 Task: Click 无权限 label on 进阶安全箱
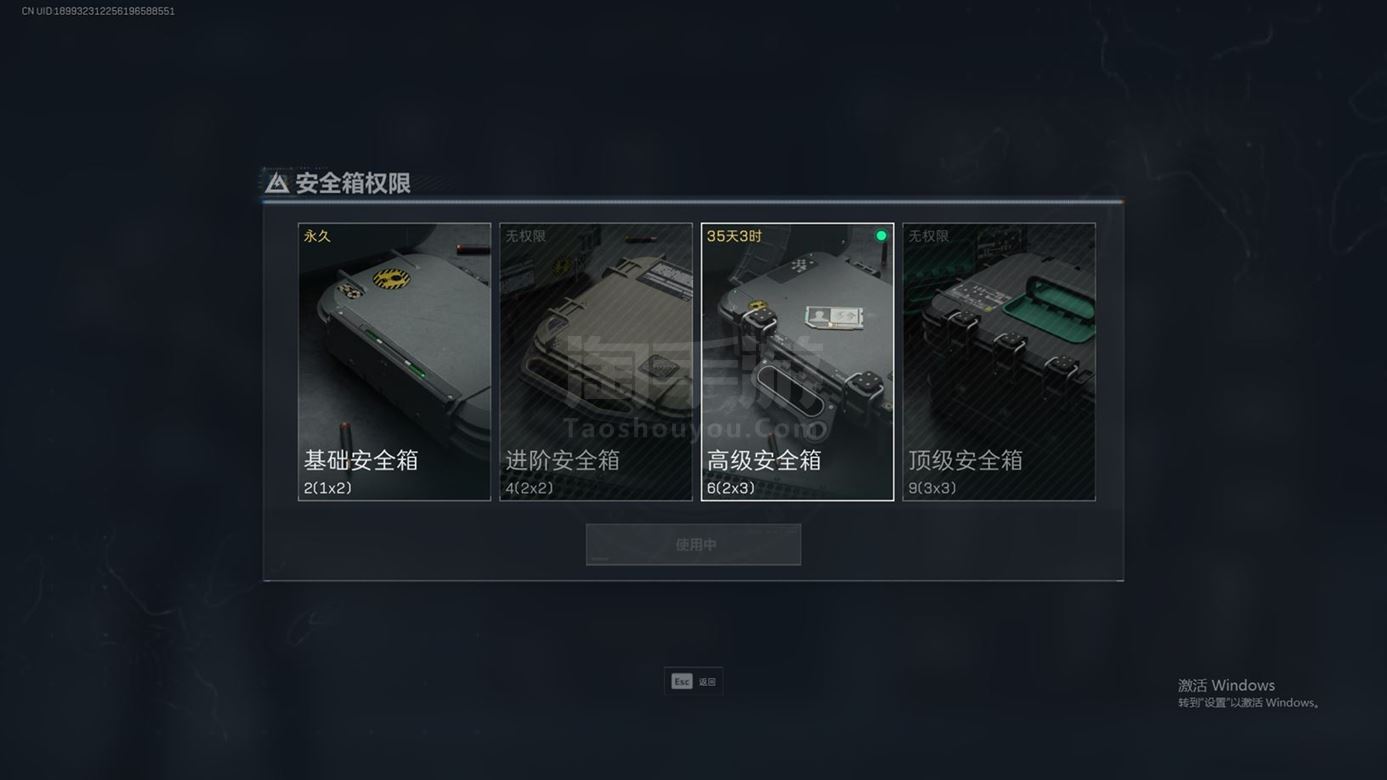pyautogui.click(x=525, y=236)
